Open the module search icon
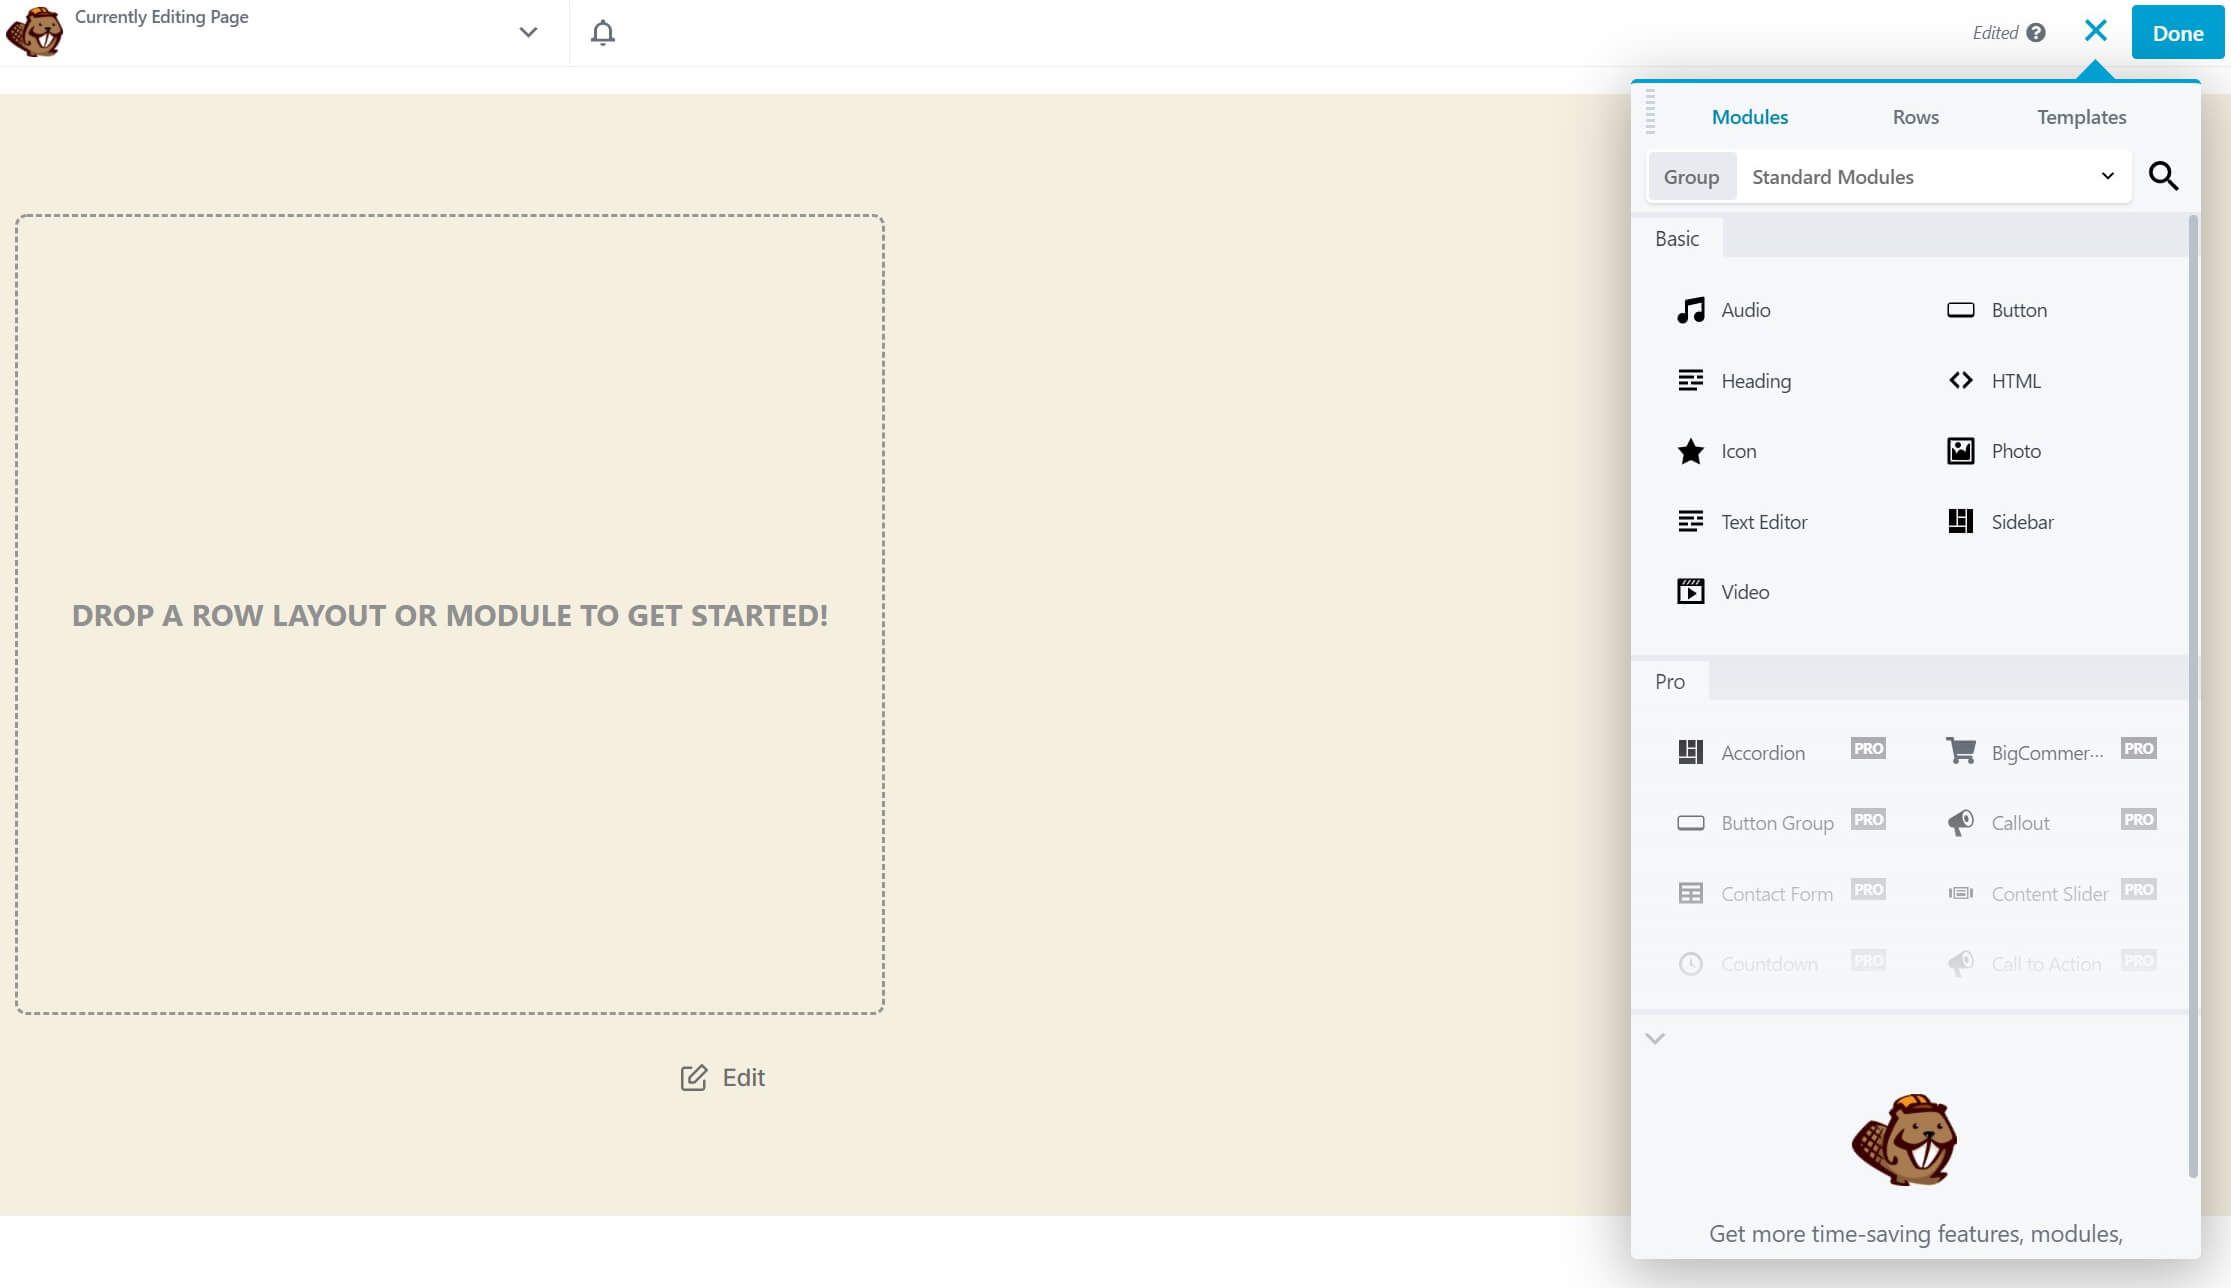 [x=2164, y=175]
